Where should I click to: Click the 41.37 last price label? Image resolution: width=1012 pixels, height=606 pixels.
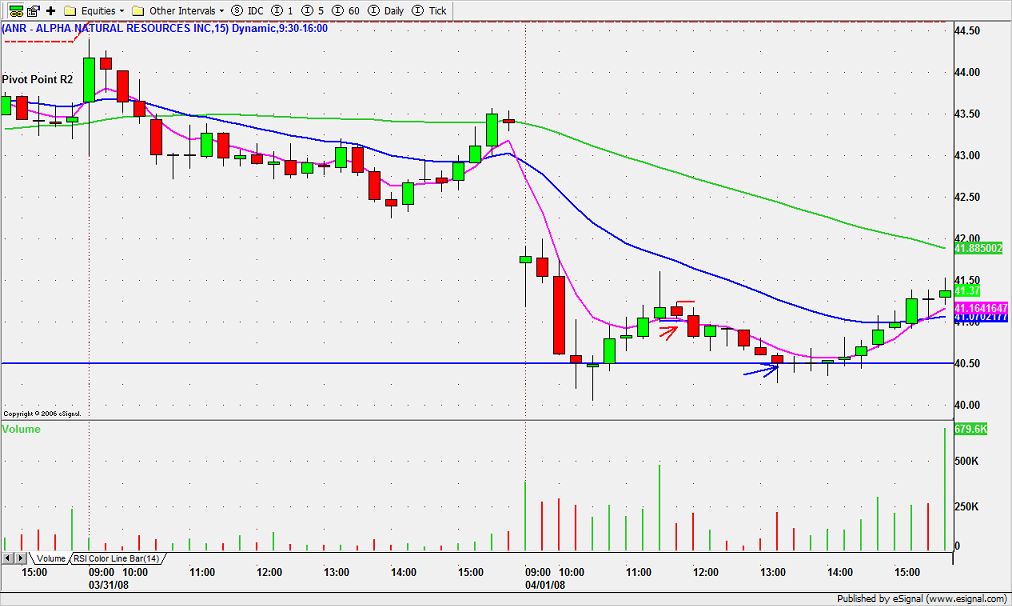coord(967,290)
